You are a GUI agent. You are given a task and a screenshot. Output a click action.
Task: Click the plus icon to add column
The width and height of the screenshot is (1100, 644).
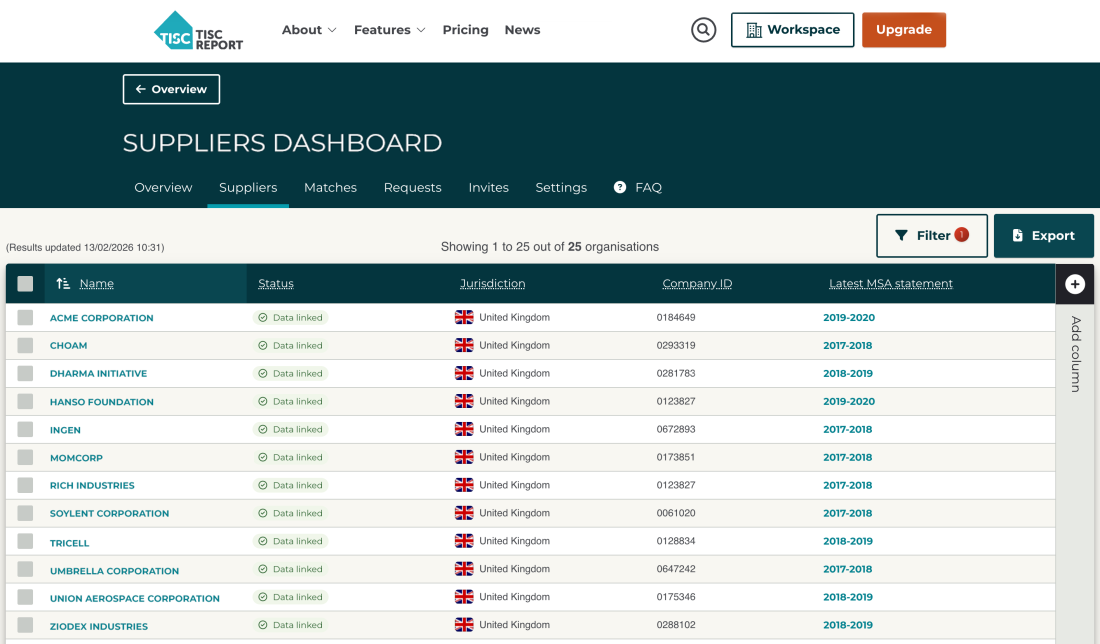(x=1075, y=284)
